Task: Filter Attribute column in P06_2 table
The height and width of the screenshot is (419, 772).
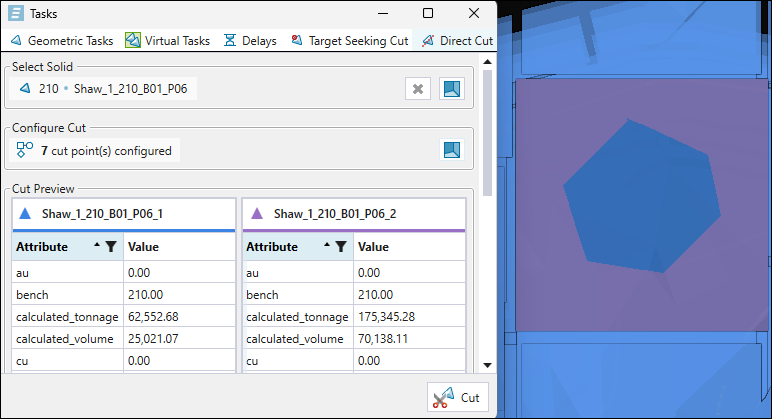Action: (341, 247)
